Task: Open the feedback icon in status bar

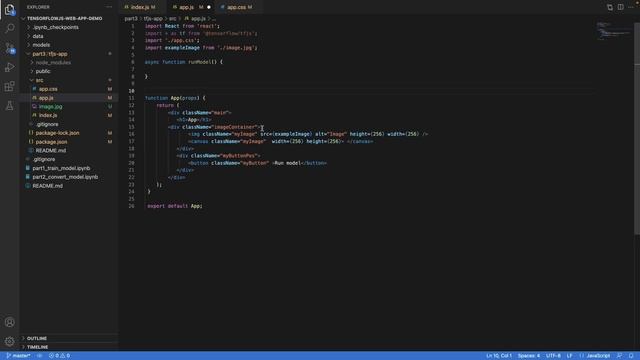Action: [x=620, y=356]
